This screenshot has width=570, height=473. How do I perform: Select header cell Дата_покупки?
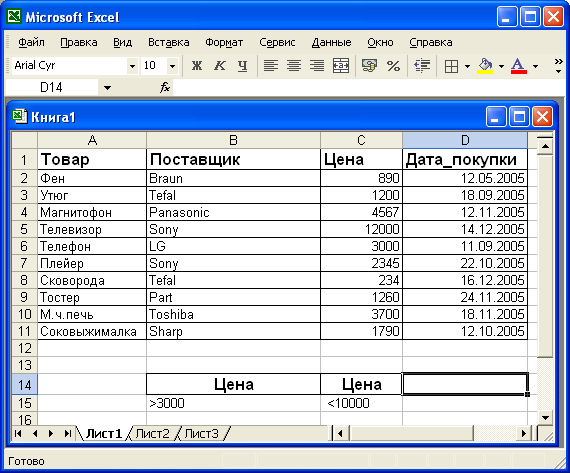pos(465,159)
